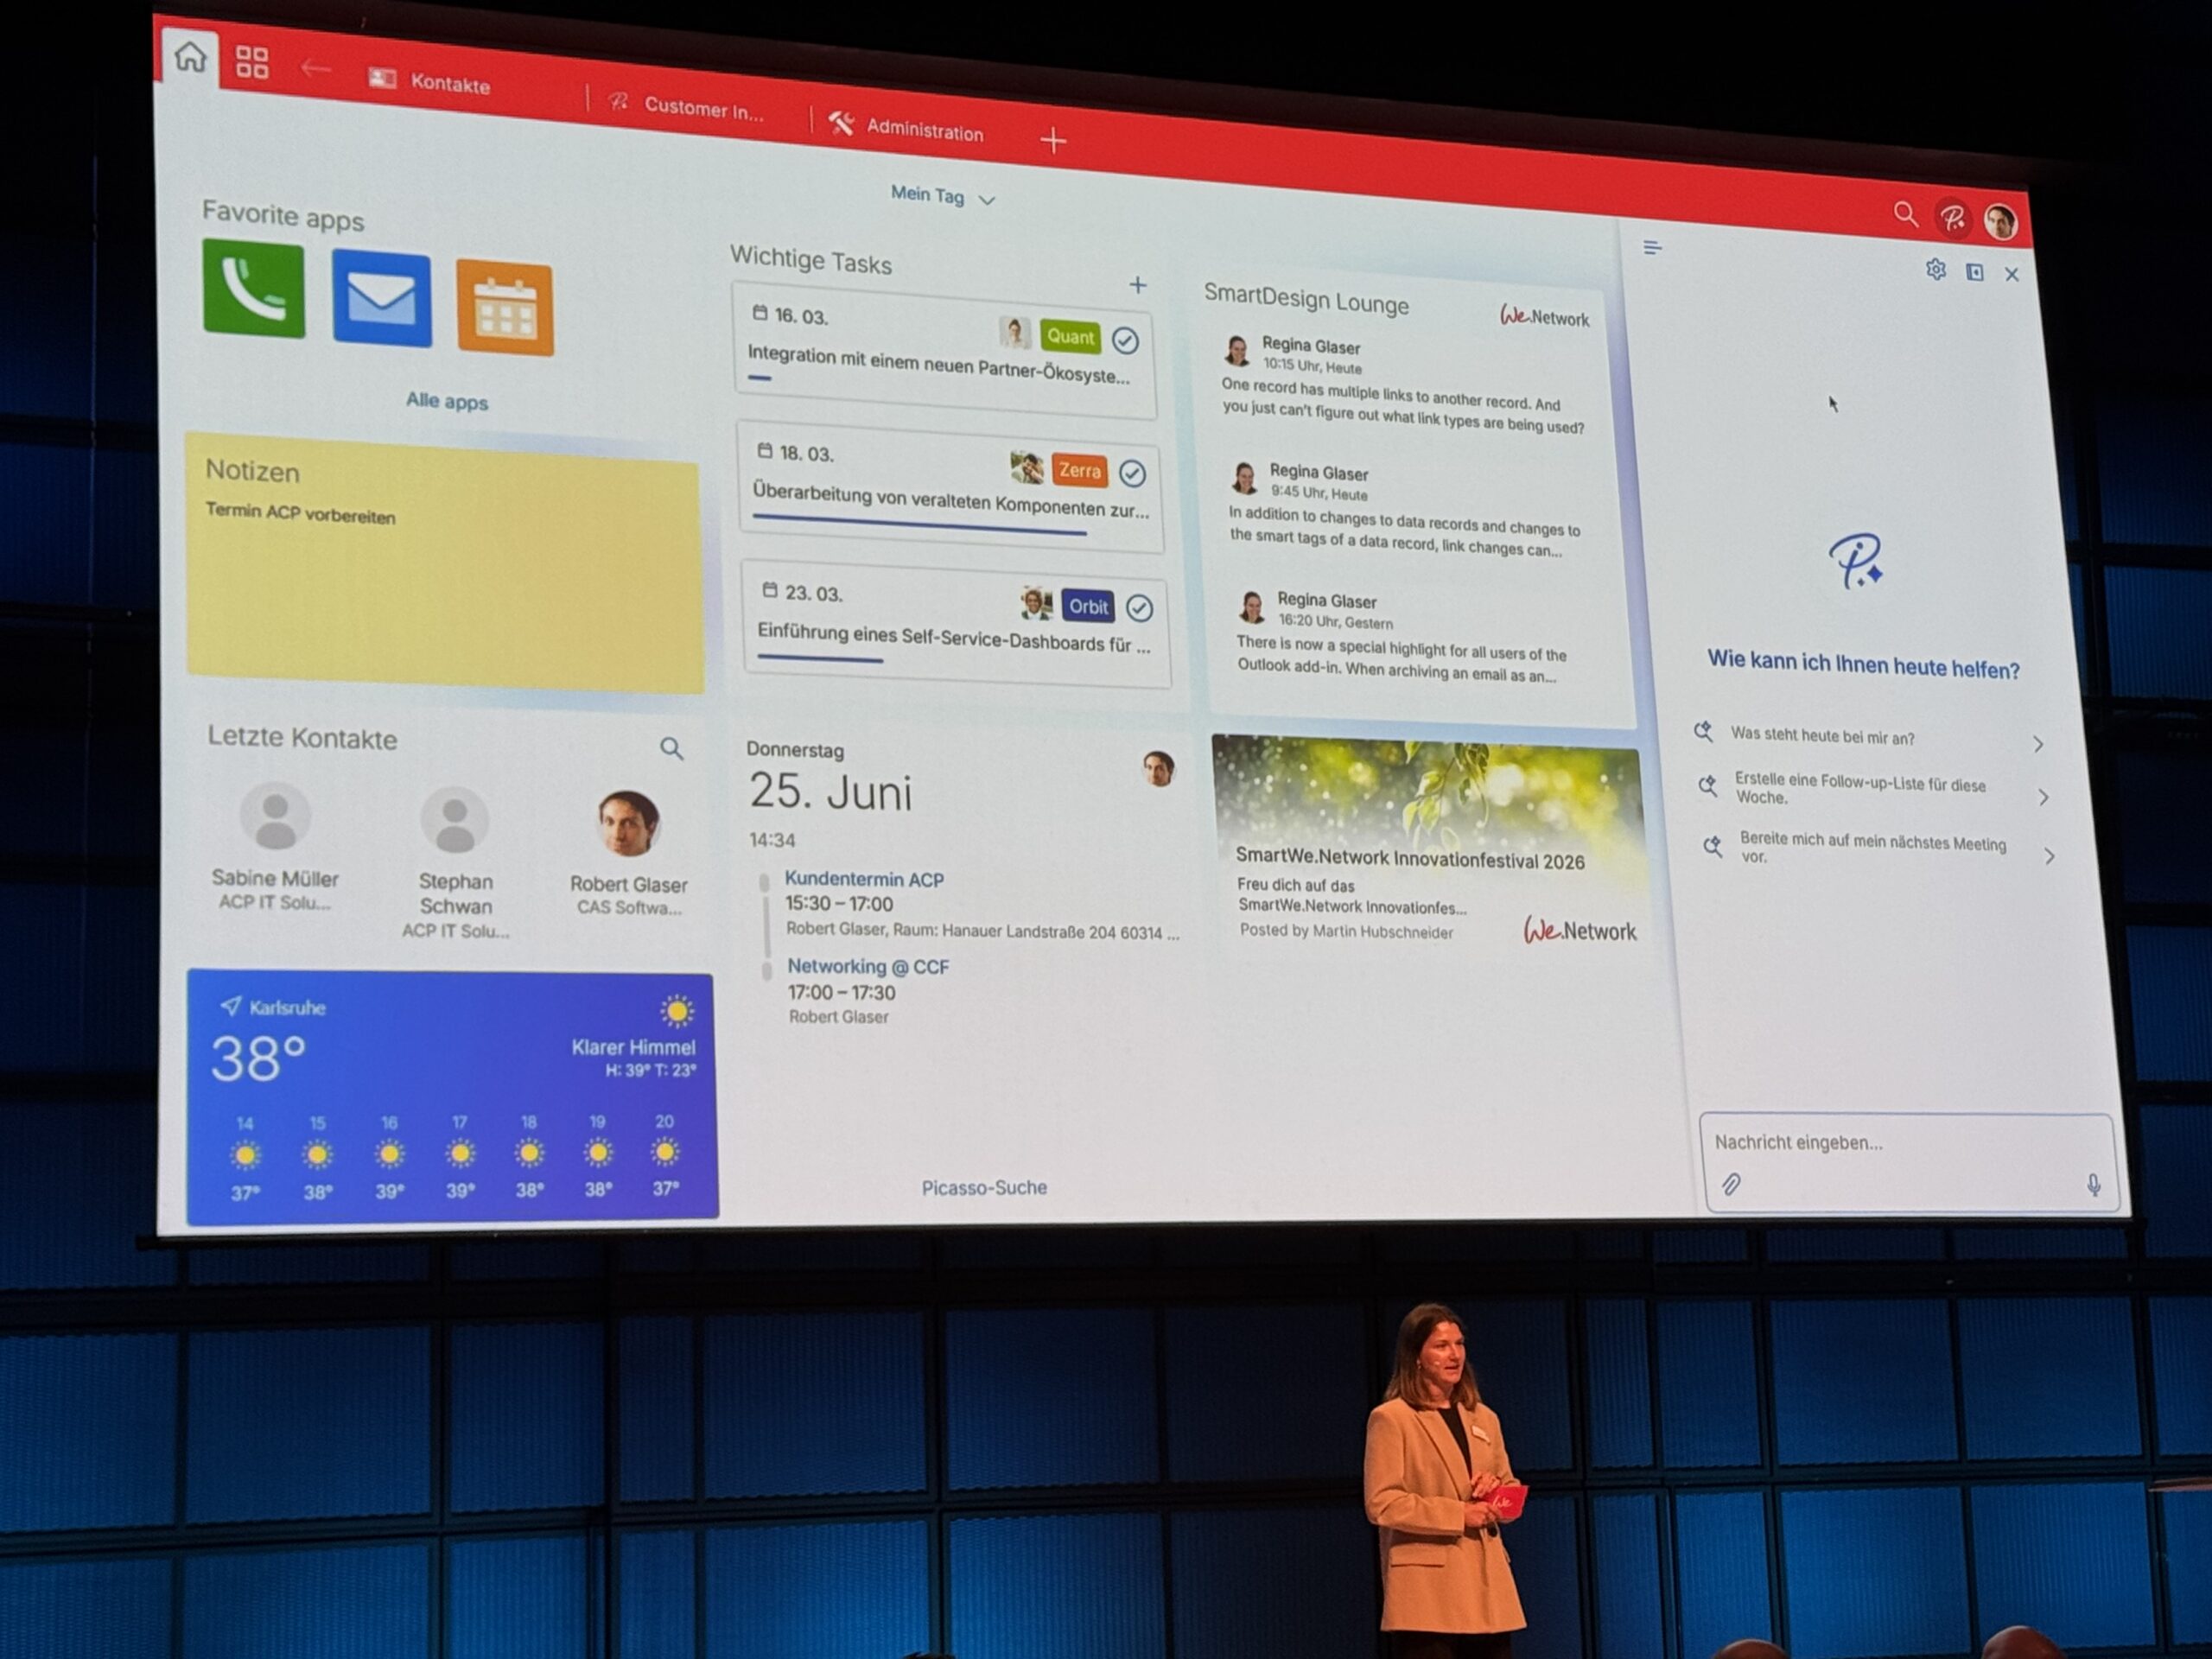
Task: Launch the orange calendar app
Action: (504, 308)
